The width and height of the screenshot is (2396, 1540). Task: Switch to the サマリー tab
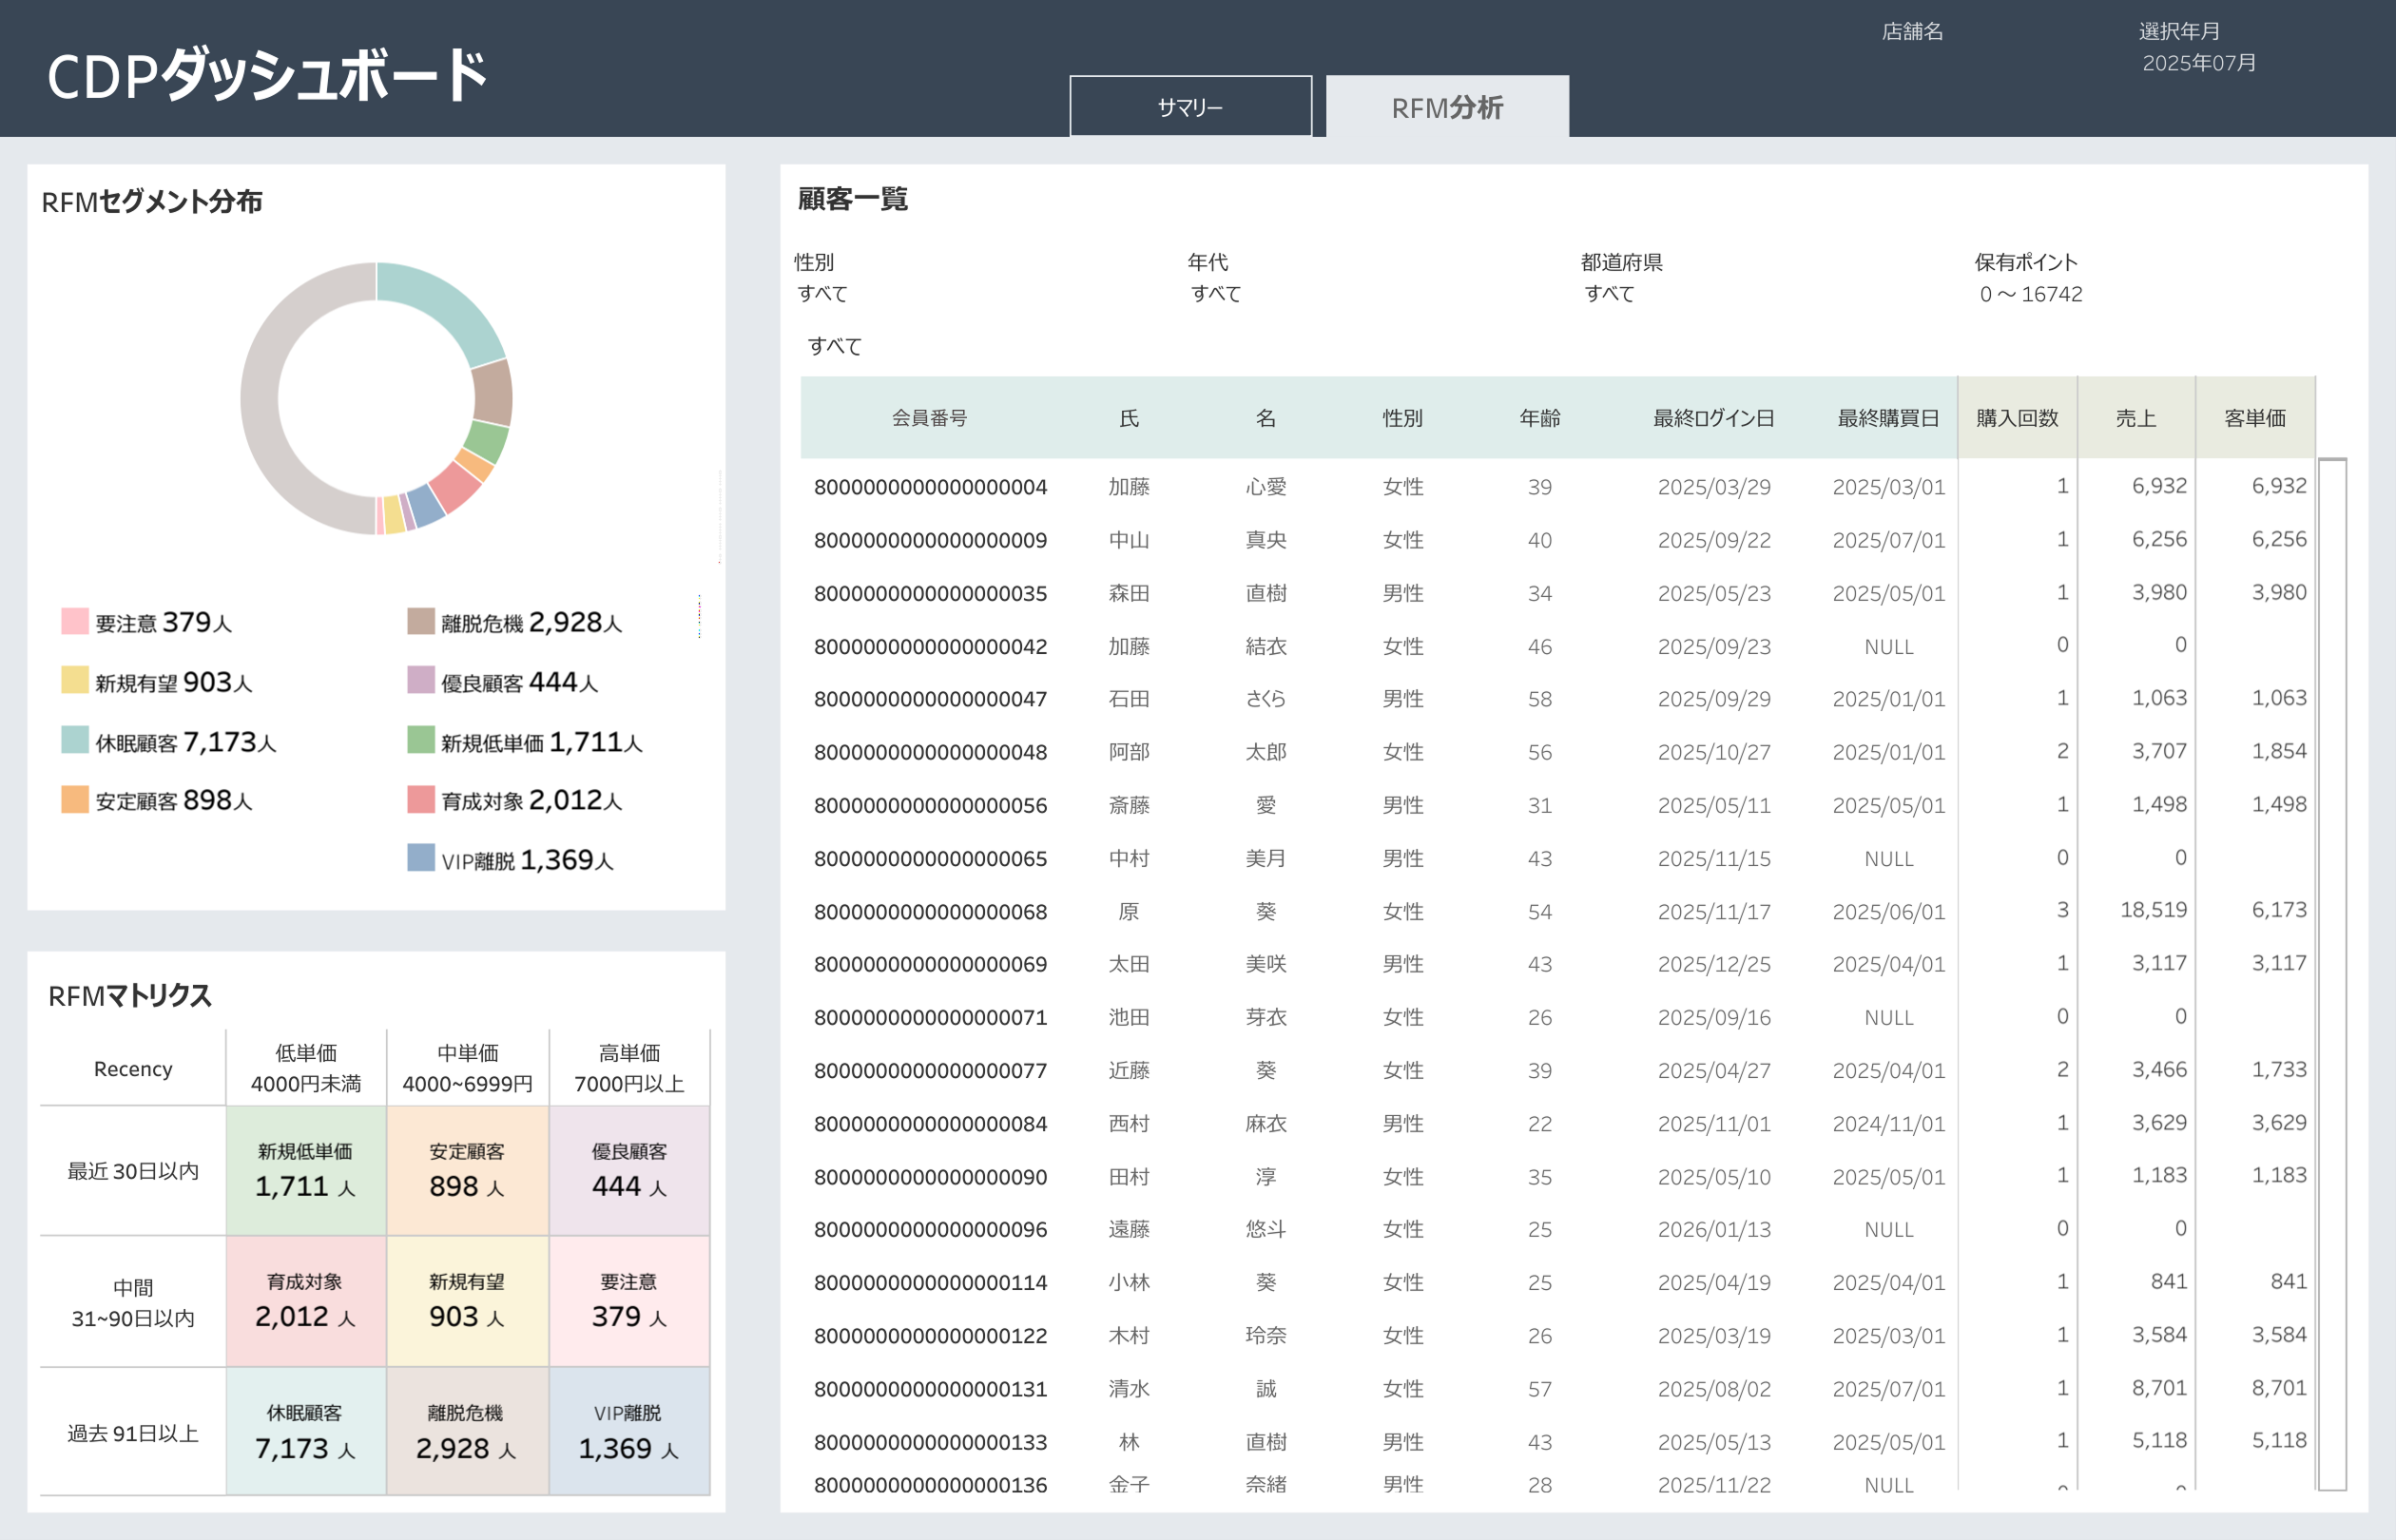click(x=1190, y=106)
